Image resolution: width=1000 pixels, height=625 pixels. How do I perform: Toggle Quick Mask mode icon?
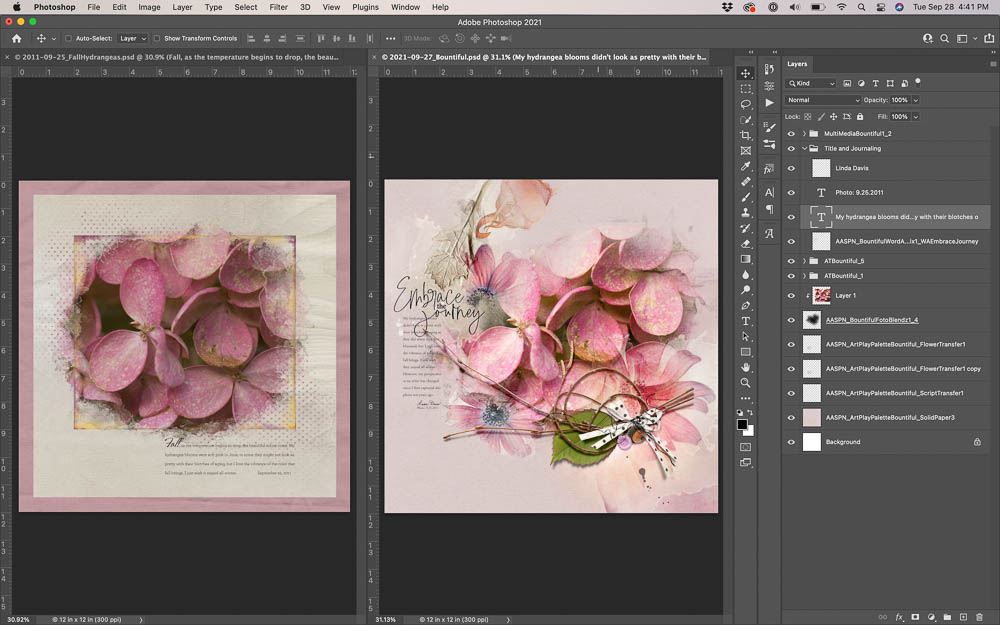pyautogui.click(x=745, y=447)
